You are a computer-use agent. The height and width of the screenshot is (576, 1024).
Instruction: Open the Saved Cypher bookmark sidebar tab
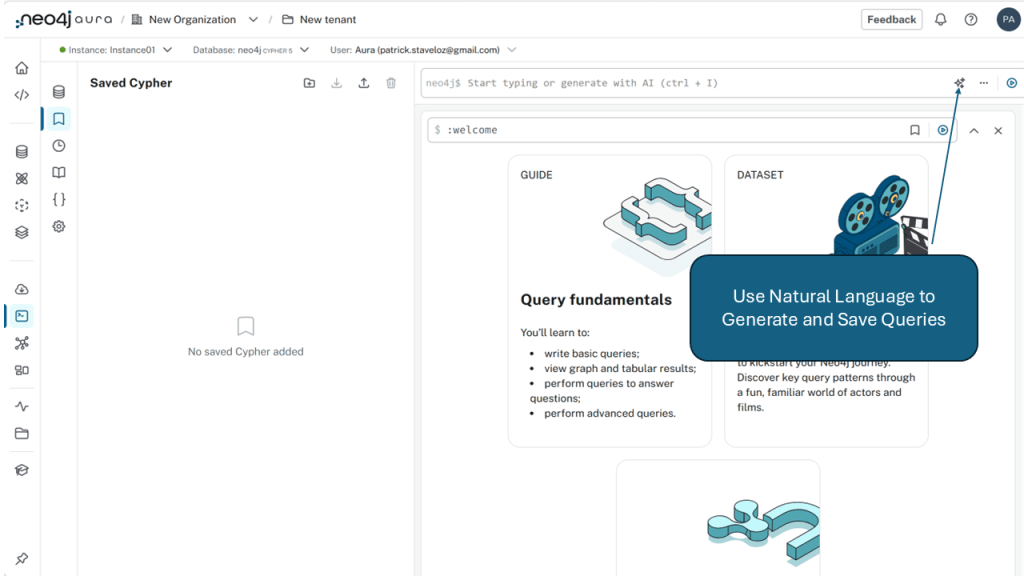pos(59,119)
